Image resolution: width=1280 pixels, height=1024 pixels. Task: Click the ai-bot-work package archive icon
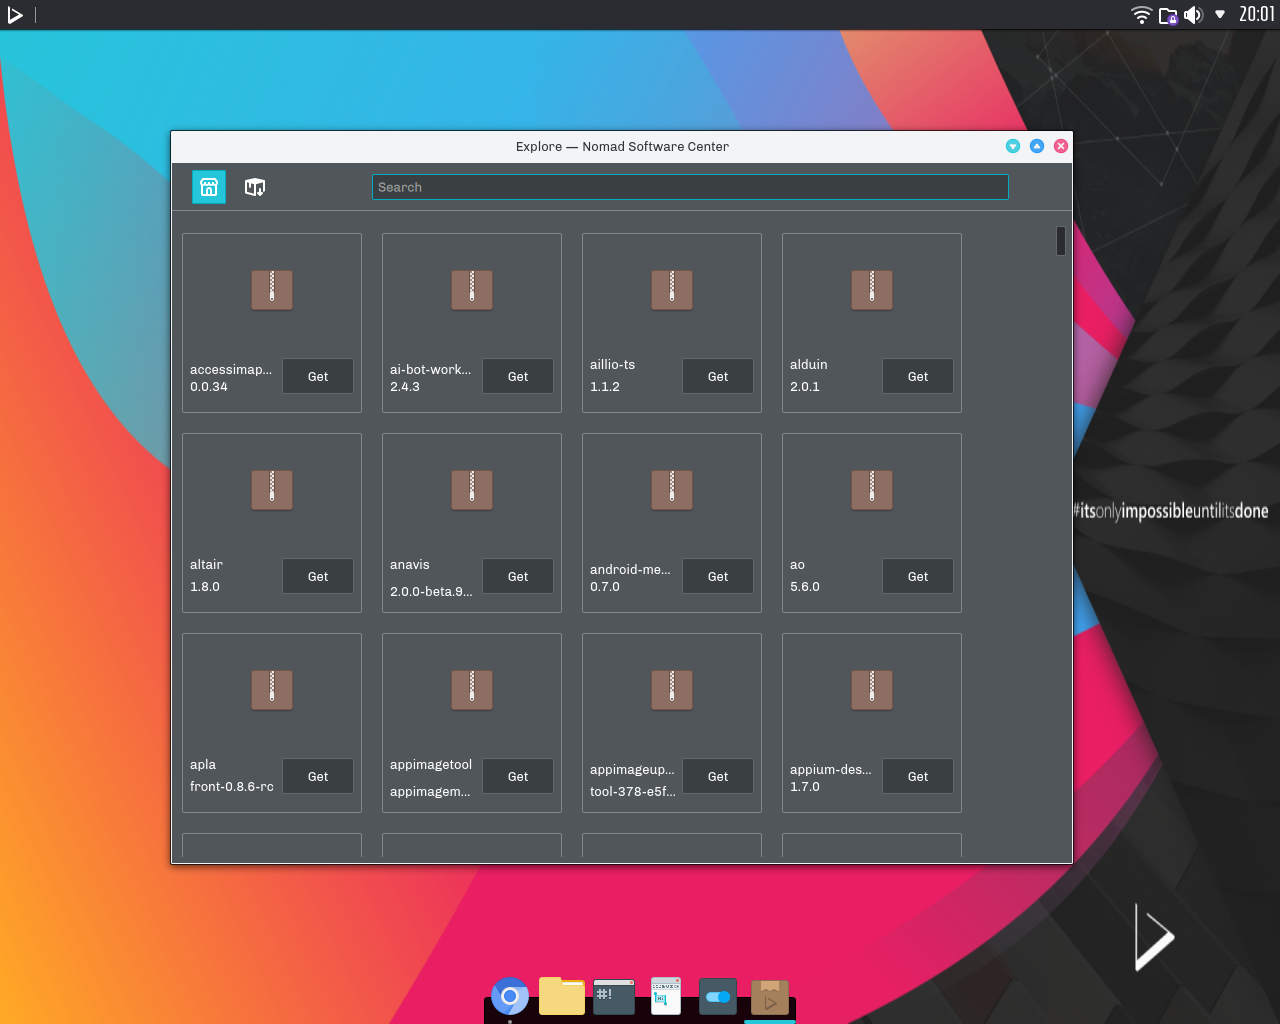472,290
